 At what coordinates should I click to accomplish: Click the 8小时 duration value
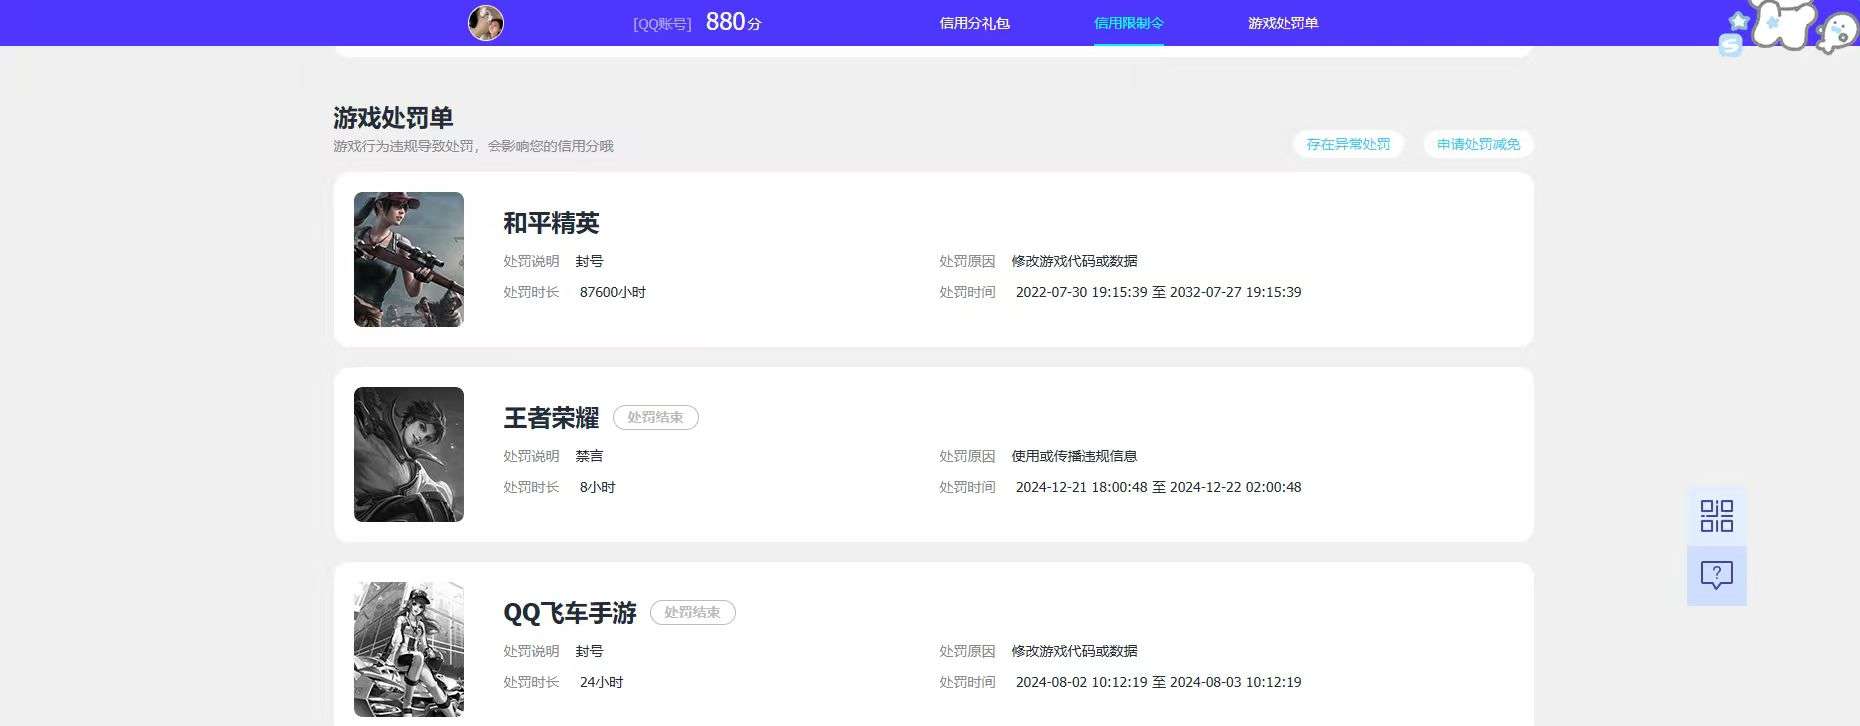click(x=597, y=487)
